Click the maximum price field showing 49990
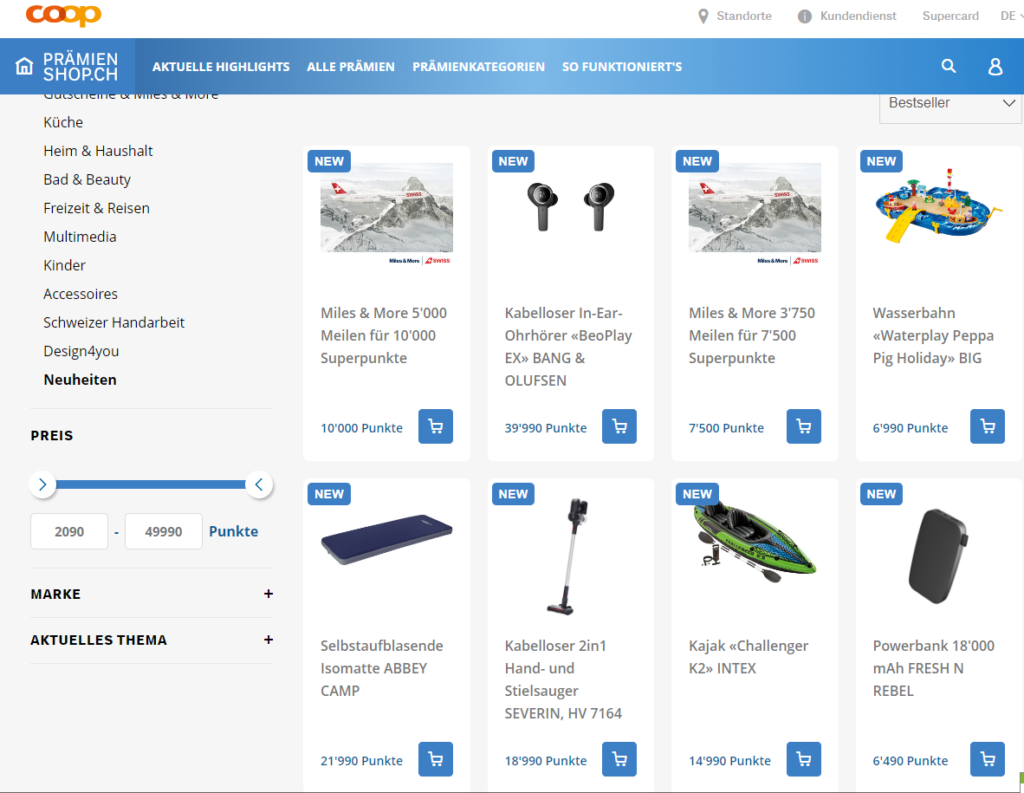 (163, 532)
